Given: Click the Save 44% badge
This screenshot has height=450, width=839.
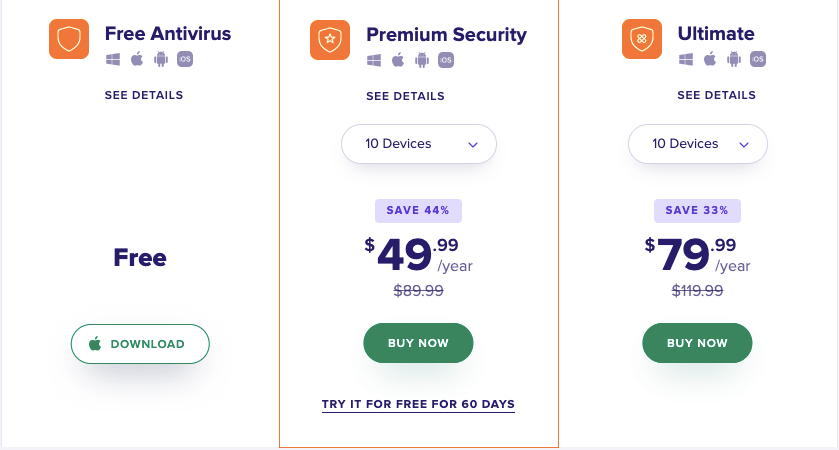Looking at the screenshot, I should pyautogui.click(x=418, y=211).
